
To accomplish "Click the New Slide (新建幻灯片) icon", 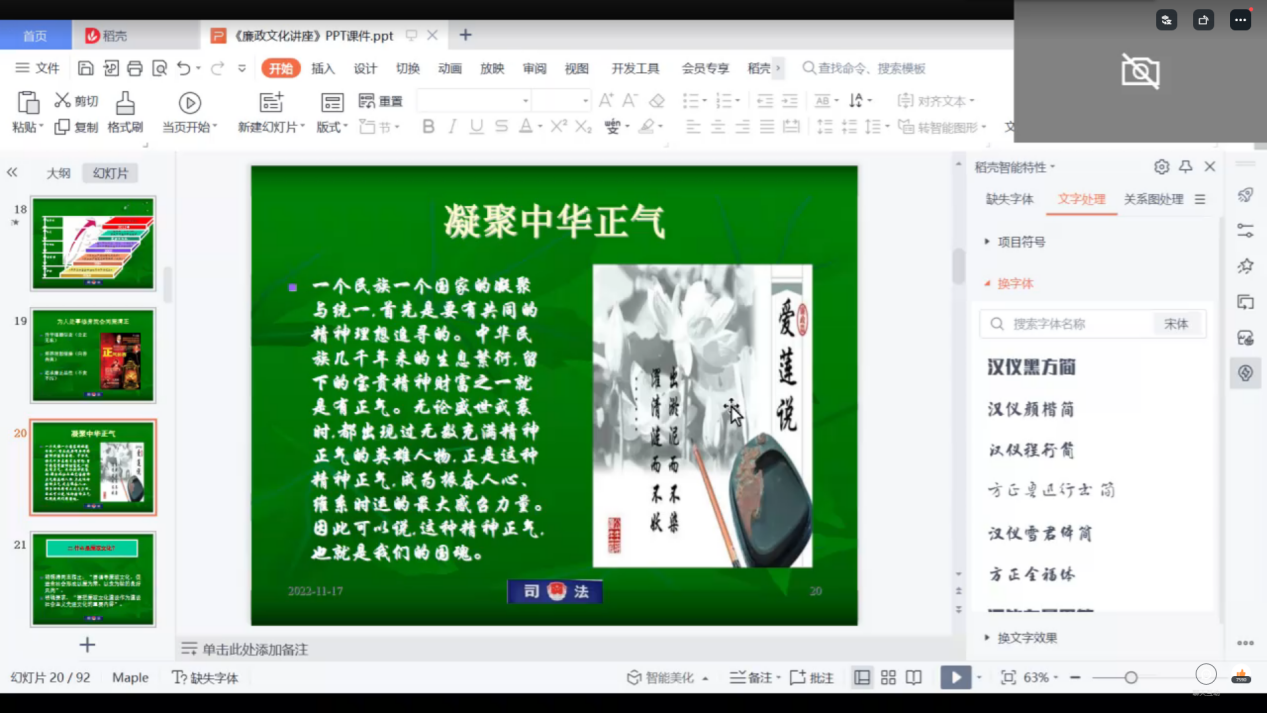I will click(x=271, y=103).
